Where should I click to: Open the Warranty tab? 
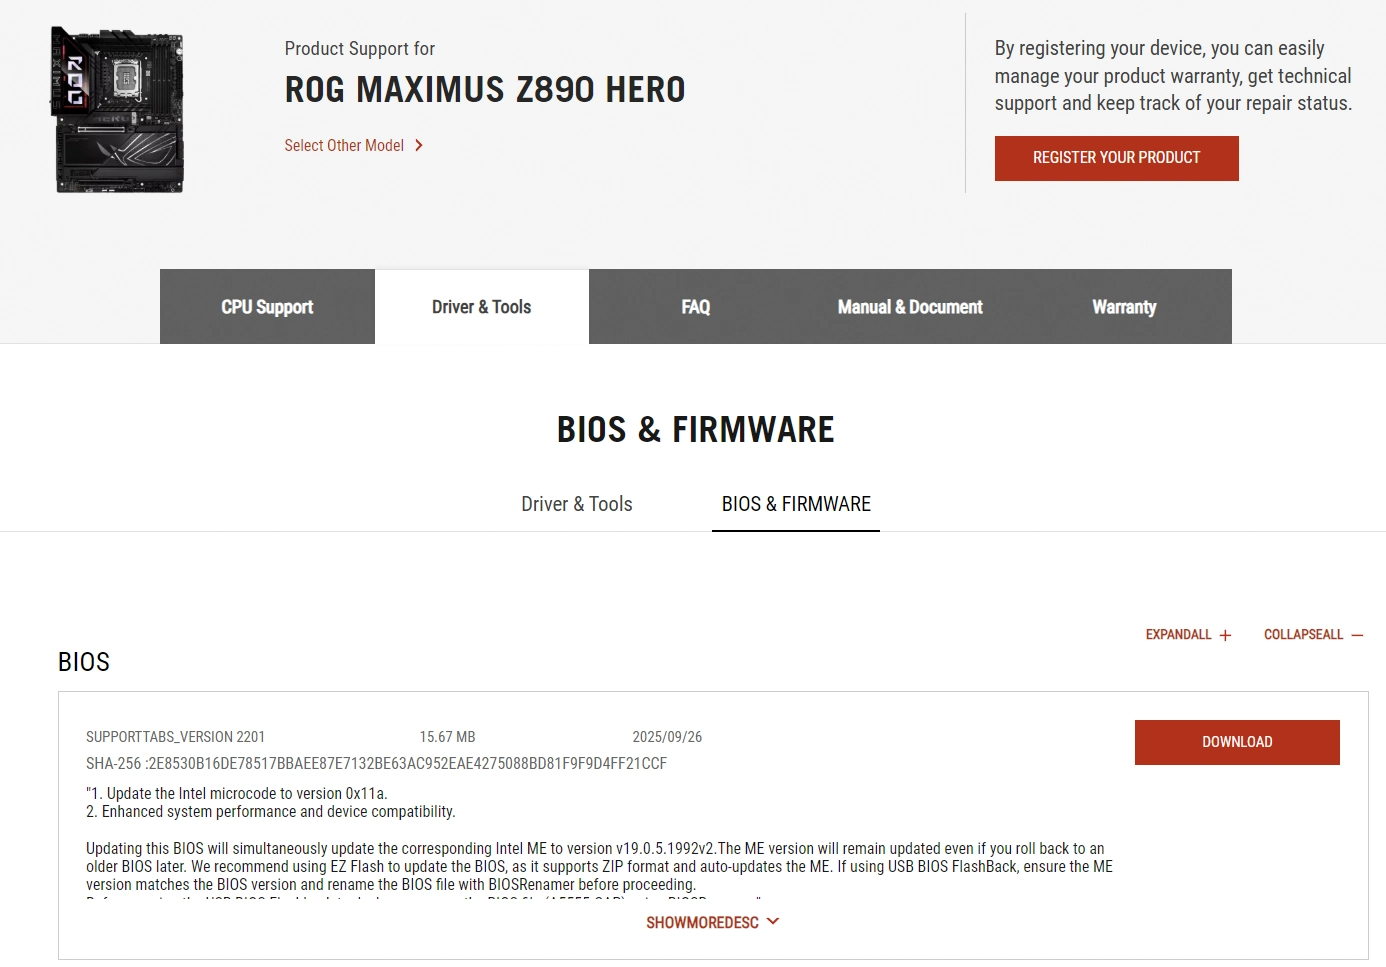coord(1123,306)
